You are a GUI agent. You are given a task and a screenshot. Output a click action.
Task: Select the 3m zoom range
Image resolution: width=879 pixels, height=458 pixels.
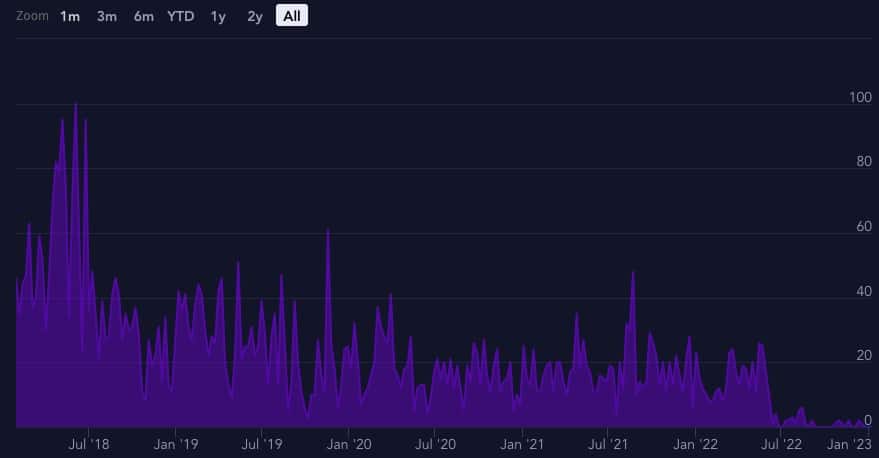coord(107,16)
